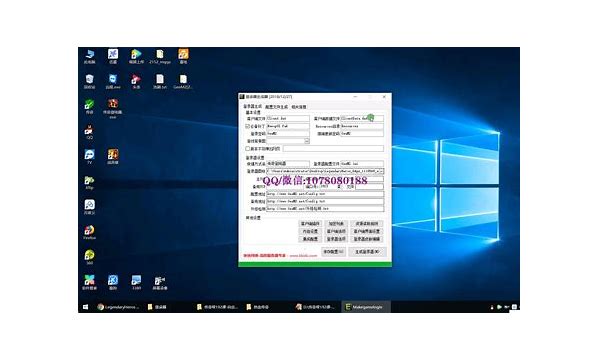Image resolution: width=598 pixels, height=360 pixels.
Task: Click the wide generate button at bottom right
Action: pyautogui.click(x=367, y=252)
